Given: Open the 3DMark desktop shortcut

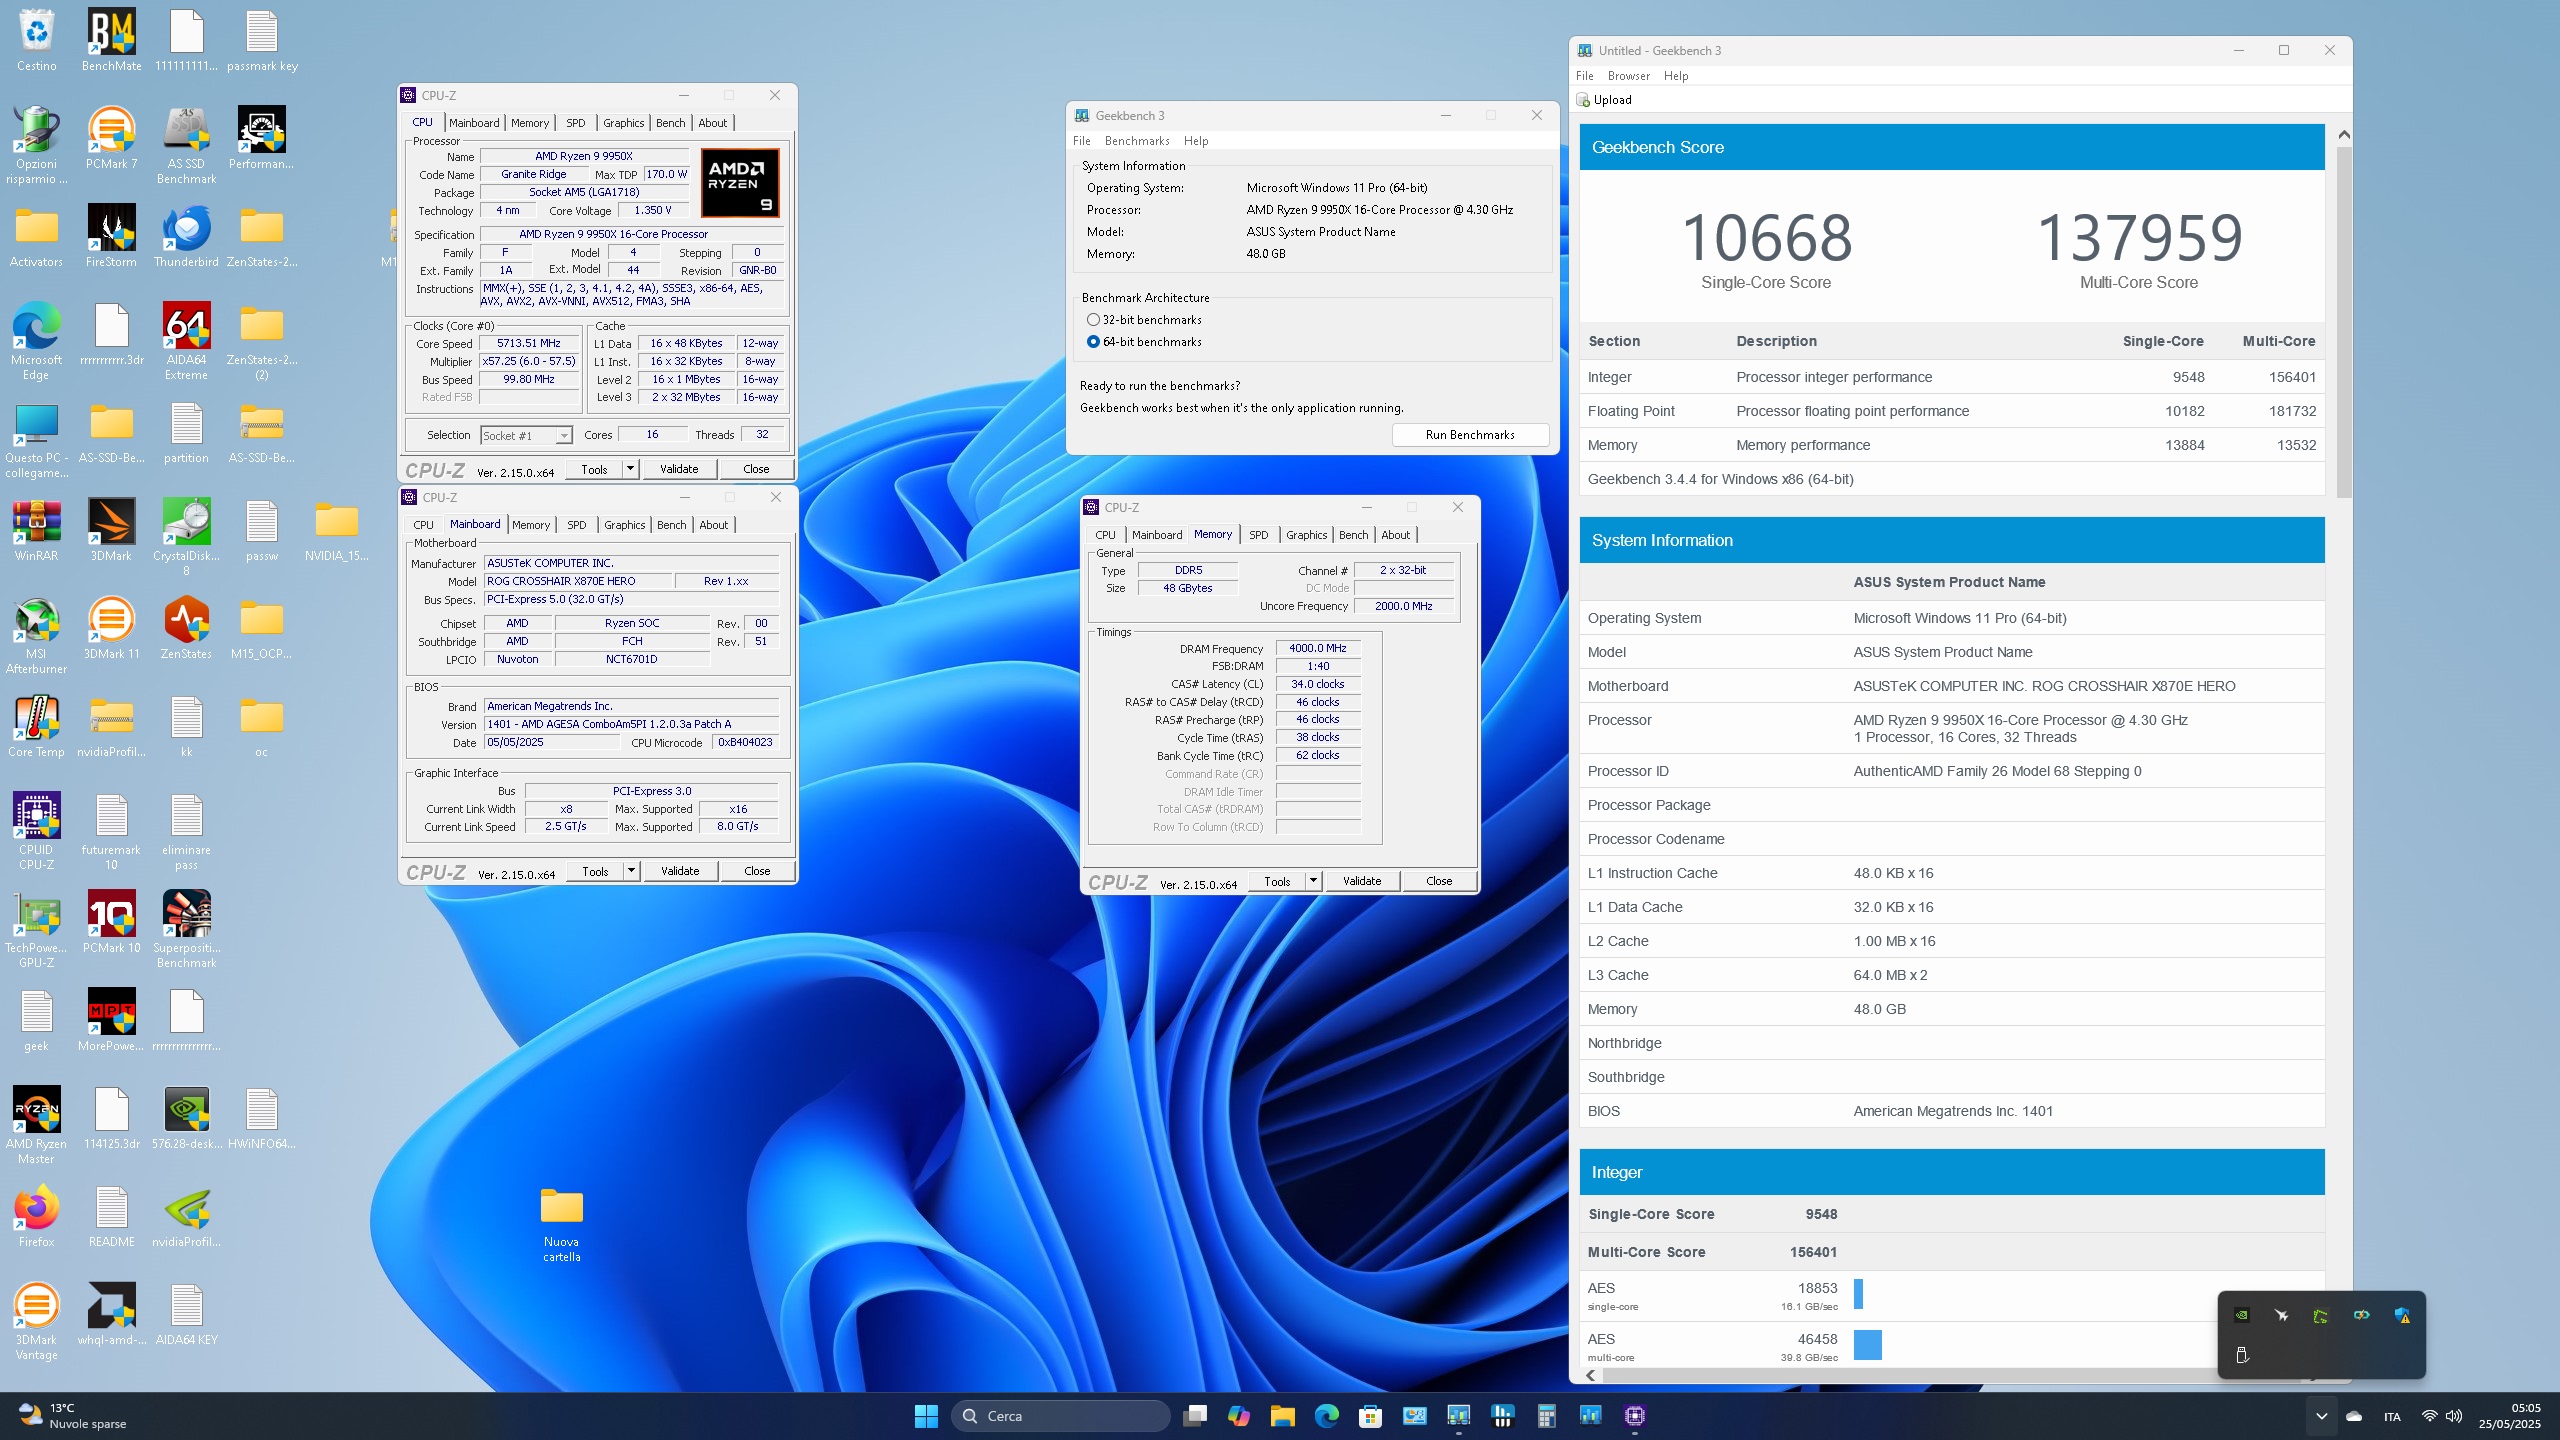Looking at the screenshot, I should 111,531.
